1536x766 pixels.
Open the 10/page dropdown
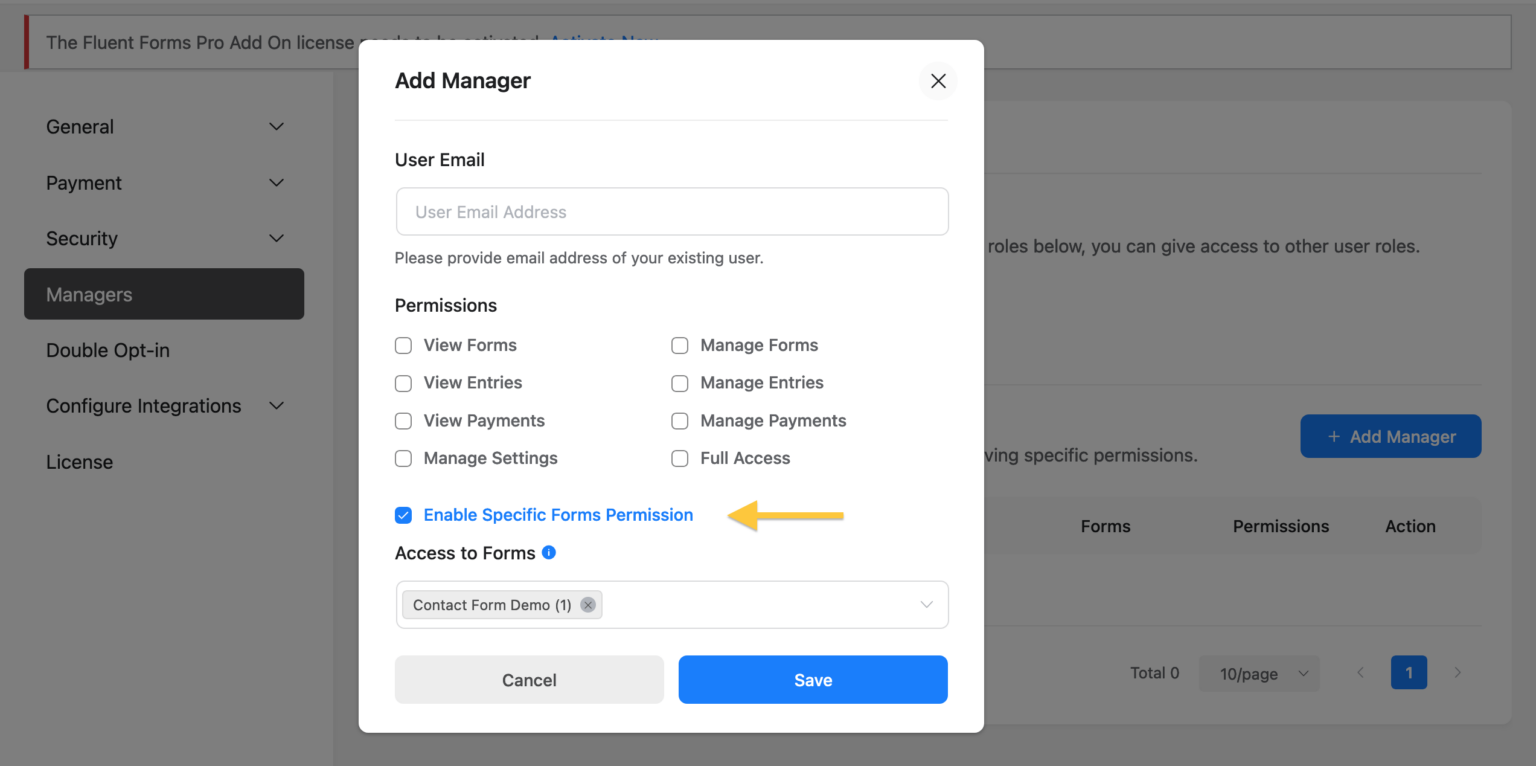(x=1259, y=673)
